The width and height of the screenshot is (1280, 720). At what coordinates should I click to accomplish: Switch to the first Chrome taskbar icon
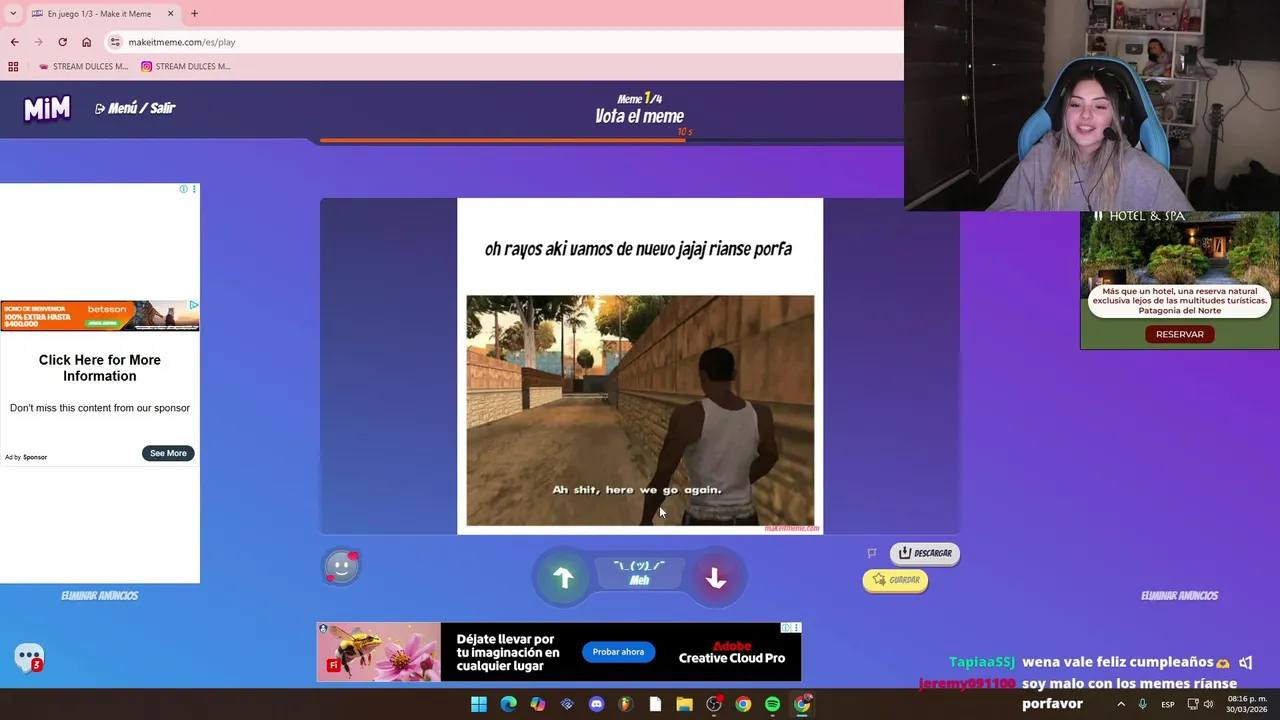pos(743,704)
